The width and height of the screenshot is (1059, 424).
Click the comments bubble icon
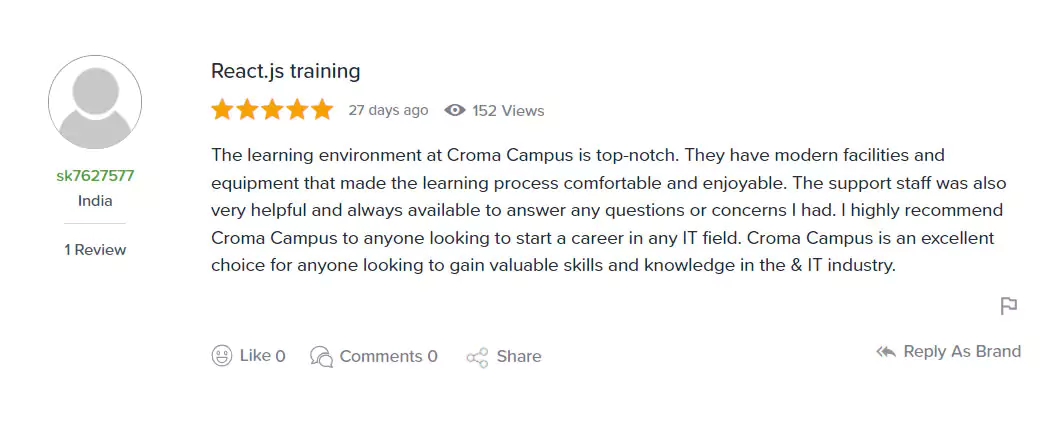pyautogui.click(x=321, y=356)
